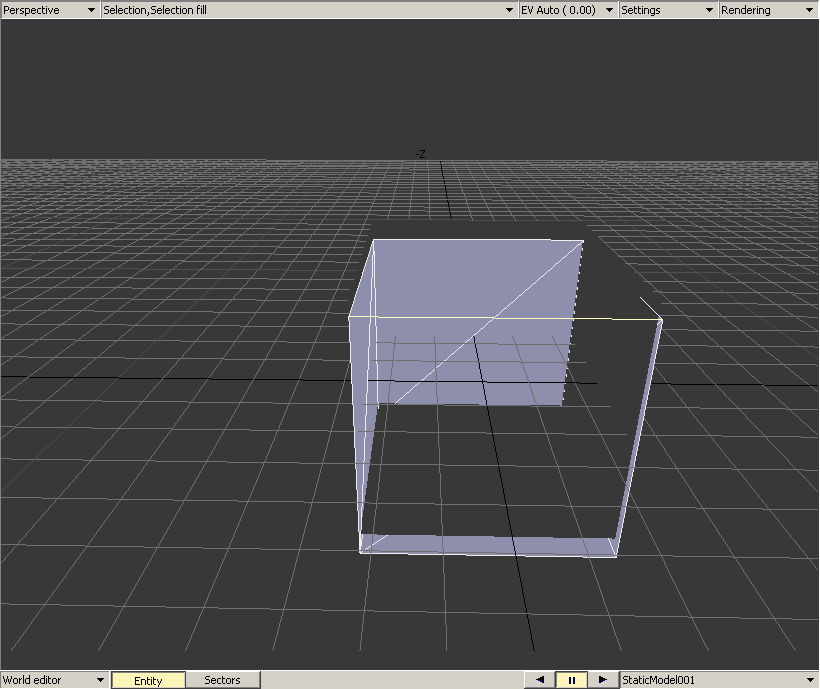Click the previous frame arrow button
This screenshot has height=689, width=820.
coord(540,680)
